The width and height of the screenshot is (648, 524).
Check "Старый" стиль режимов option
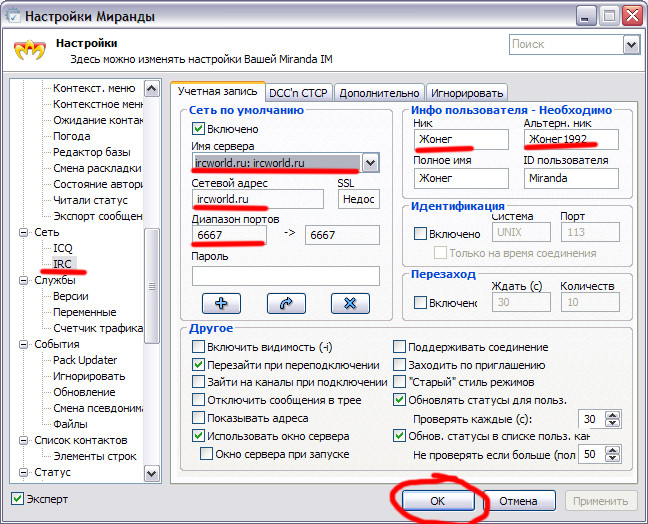click(x=399, y=382)
